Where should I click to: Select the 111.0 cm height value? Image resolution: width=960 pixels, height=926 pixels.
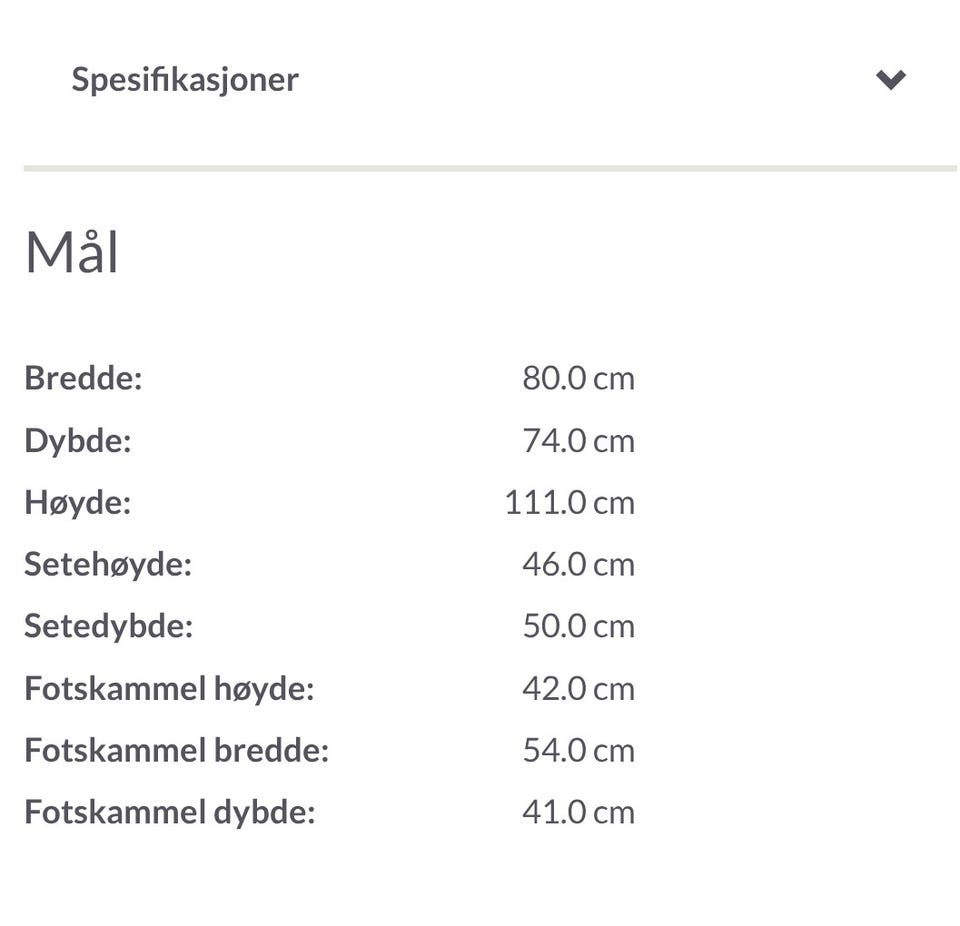[x=569, y=502]
